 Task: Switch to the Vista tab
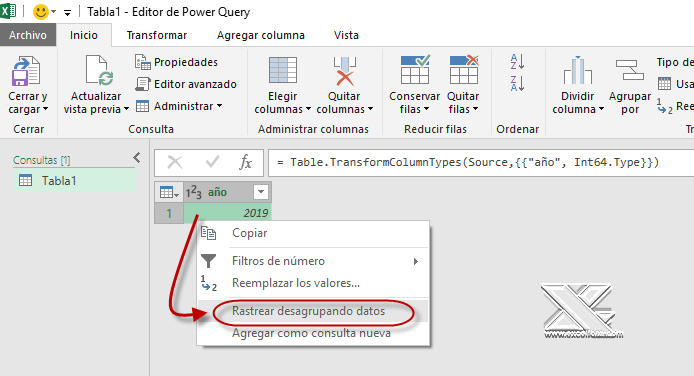click(x=346, y=35)
